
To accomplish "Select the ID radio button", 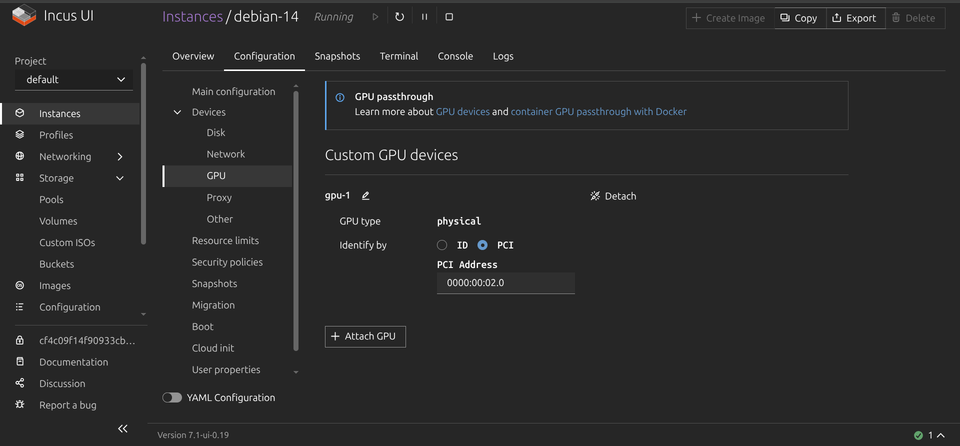I will coord(442,245).
